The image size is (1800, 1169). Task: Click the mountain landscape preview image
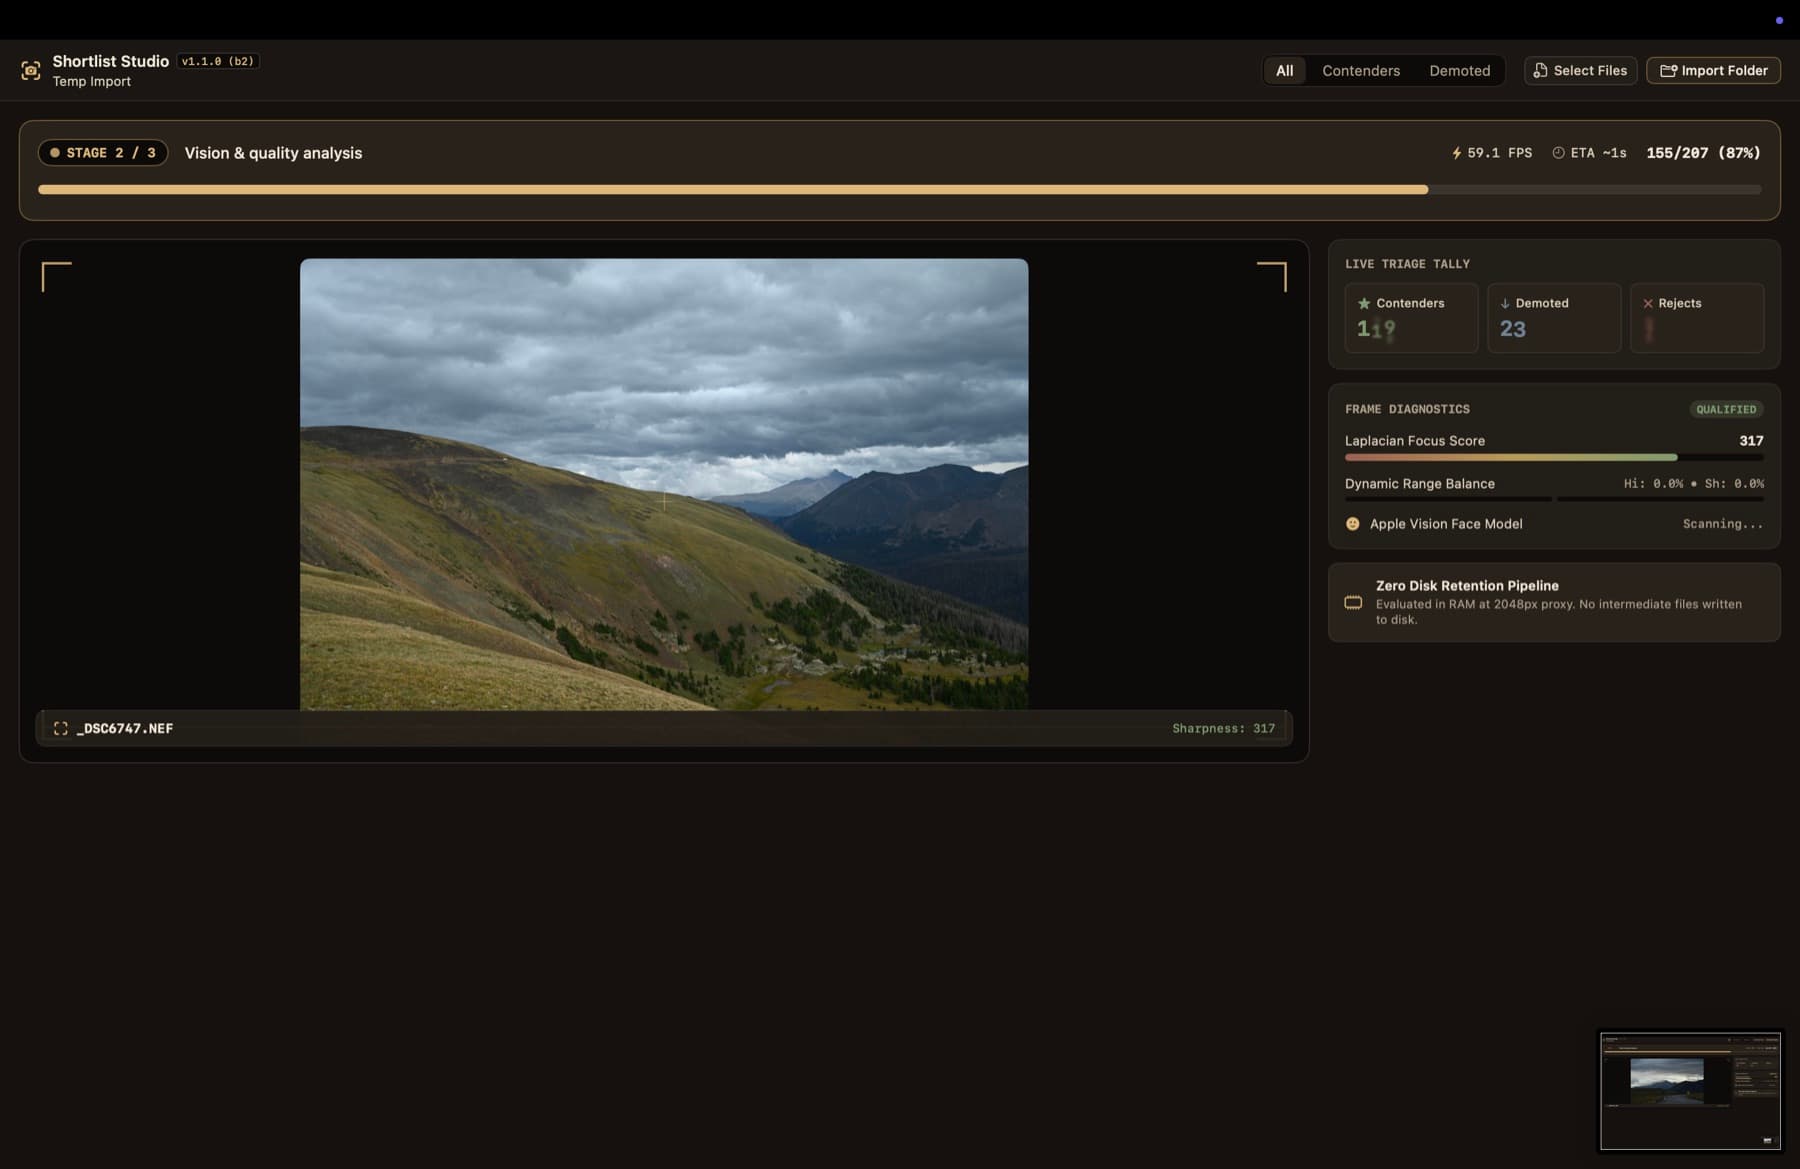click(664, 485)
